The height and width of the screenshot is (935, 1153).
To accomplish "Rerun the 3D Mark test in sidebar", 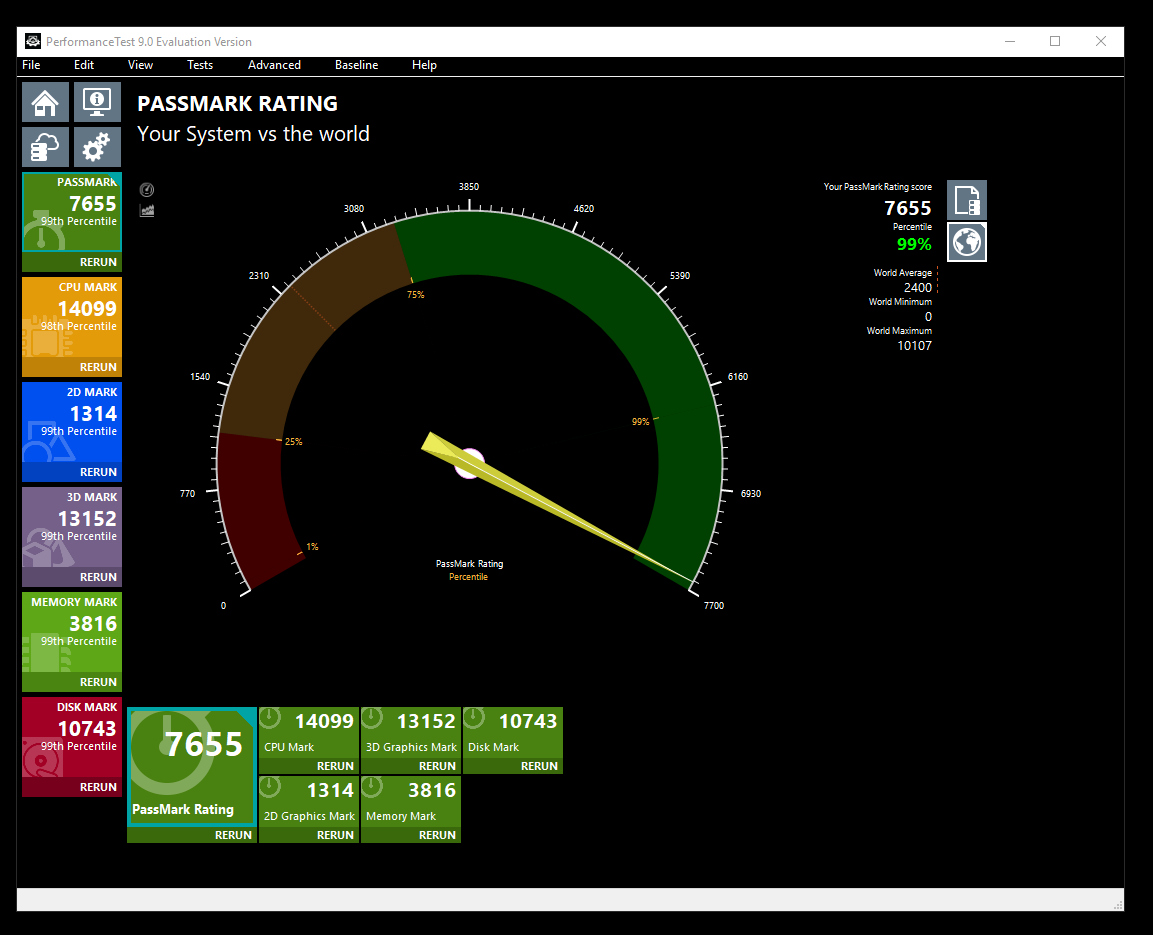I will [x=72, y=577].
